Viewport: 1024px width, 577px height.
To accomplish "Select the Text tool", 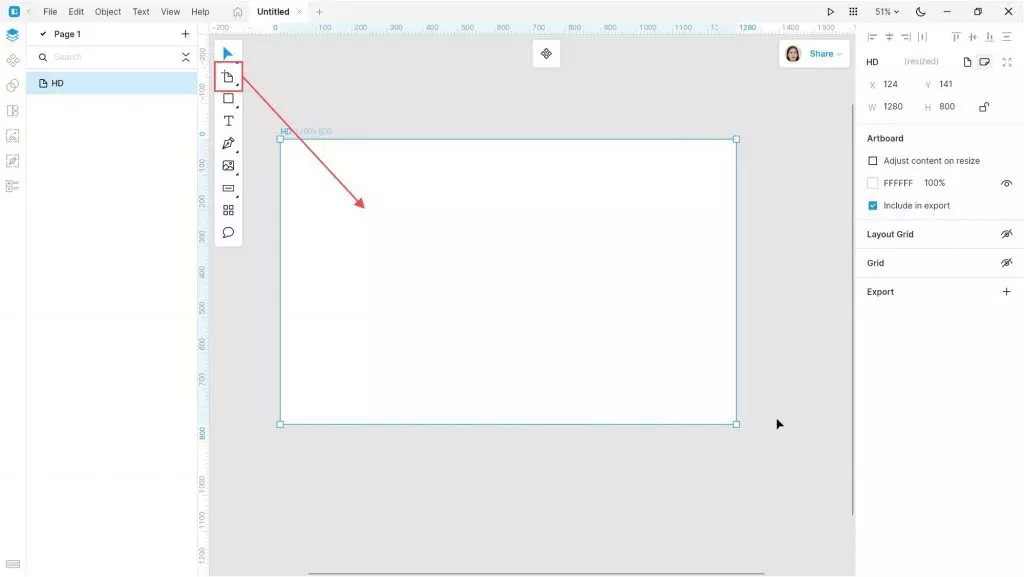I will point(228,121).
